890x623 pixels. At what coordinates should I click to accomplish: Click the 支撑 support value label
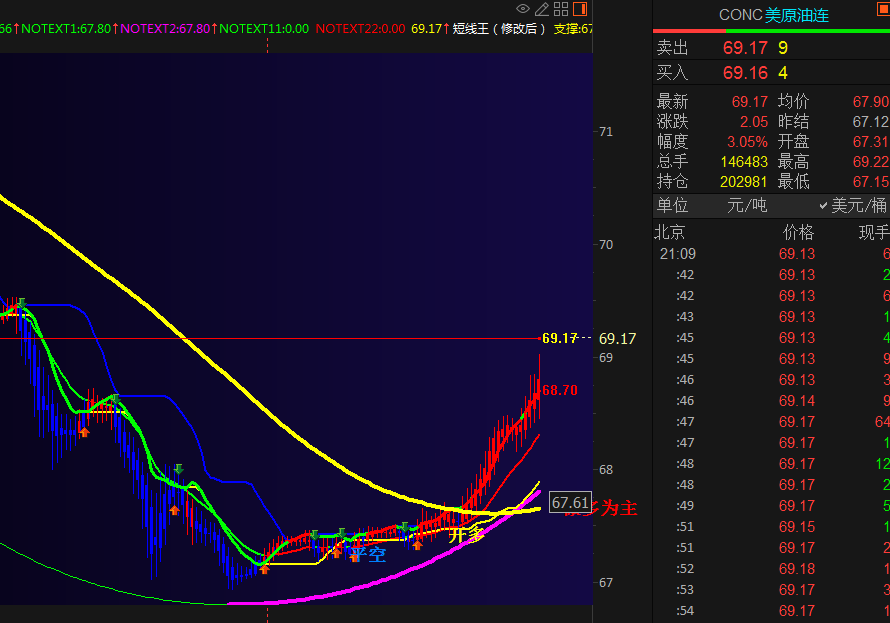(573, 28)
